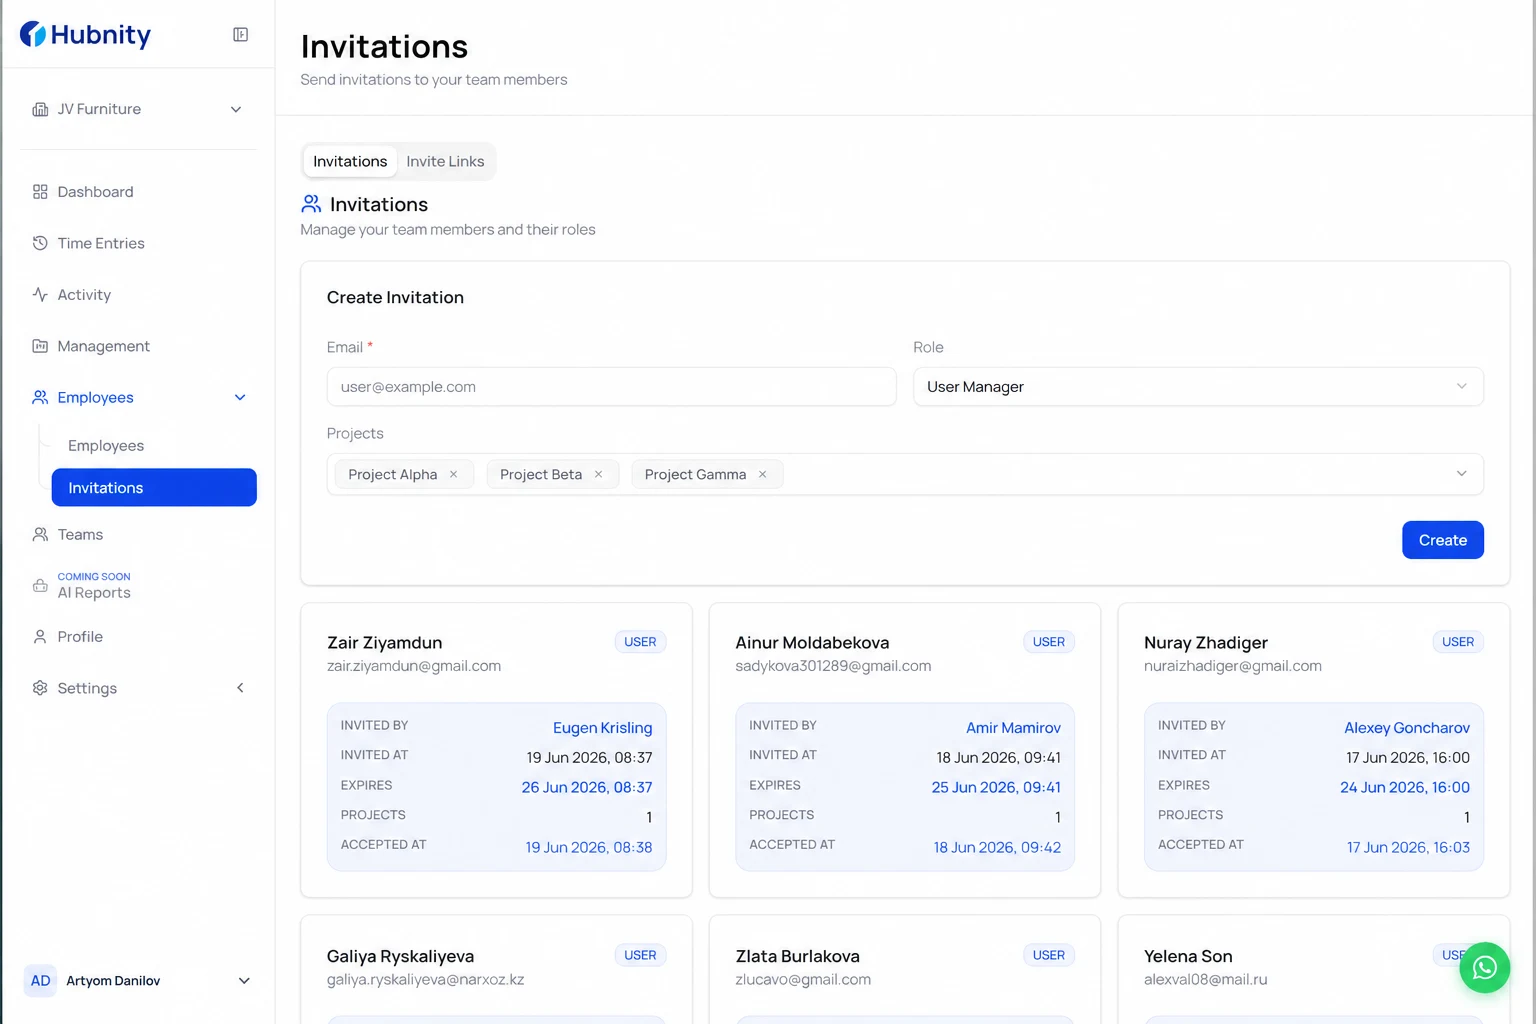1536x1024 pixels.
Task: Open the Role dropdown showing User Manager
Action: 1198,387
